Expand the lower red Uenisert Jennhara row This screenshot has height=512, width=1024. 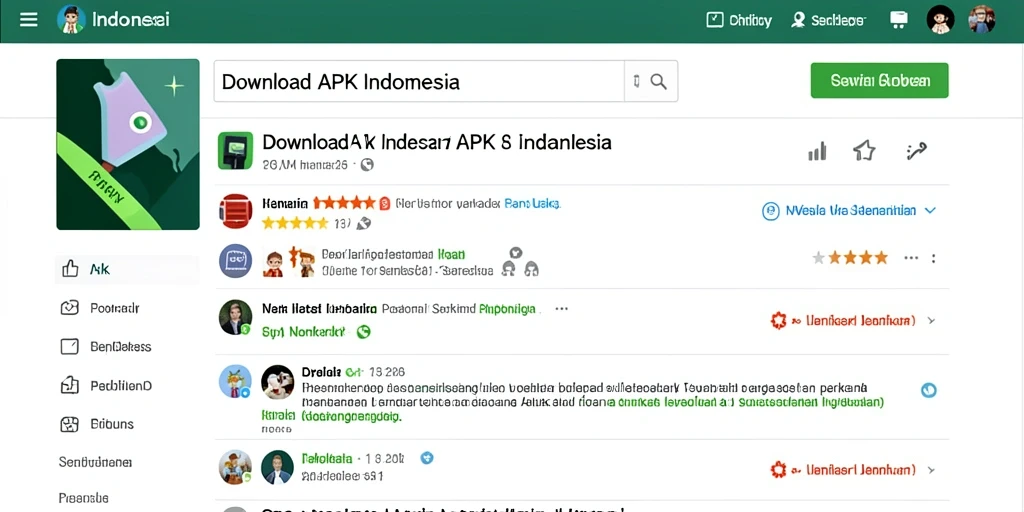(854, 470)
